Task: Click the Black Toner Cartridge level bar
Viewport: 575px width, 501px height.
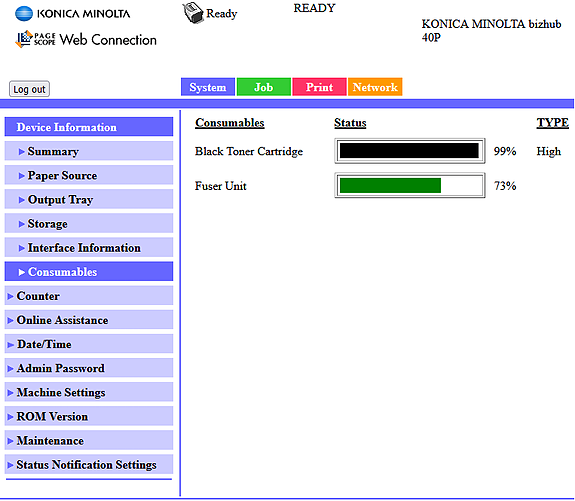Action: (x=410, y=151)
